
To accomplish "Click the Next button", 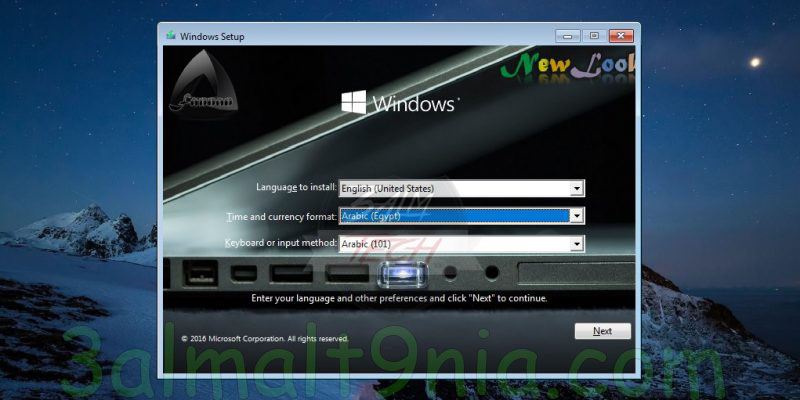I will 603,331.
